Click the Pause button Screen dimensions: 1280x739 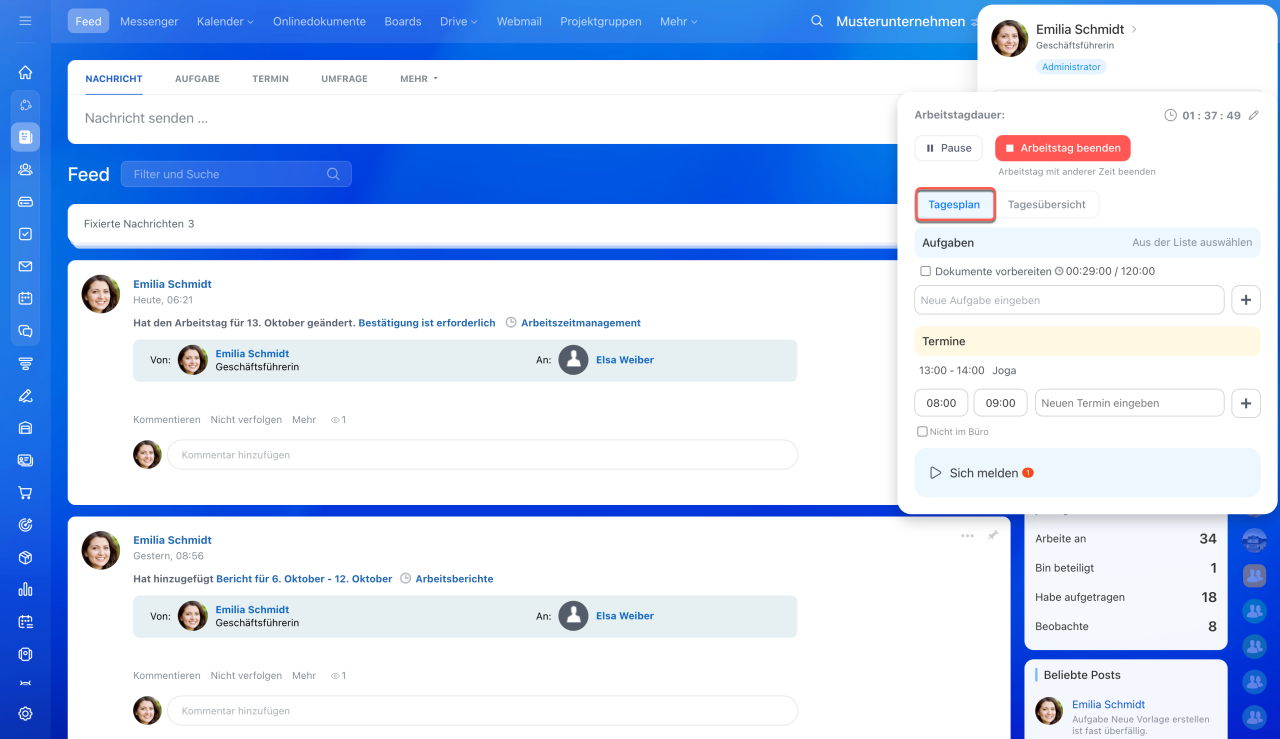point(948,148)
